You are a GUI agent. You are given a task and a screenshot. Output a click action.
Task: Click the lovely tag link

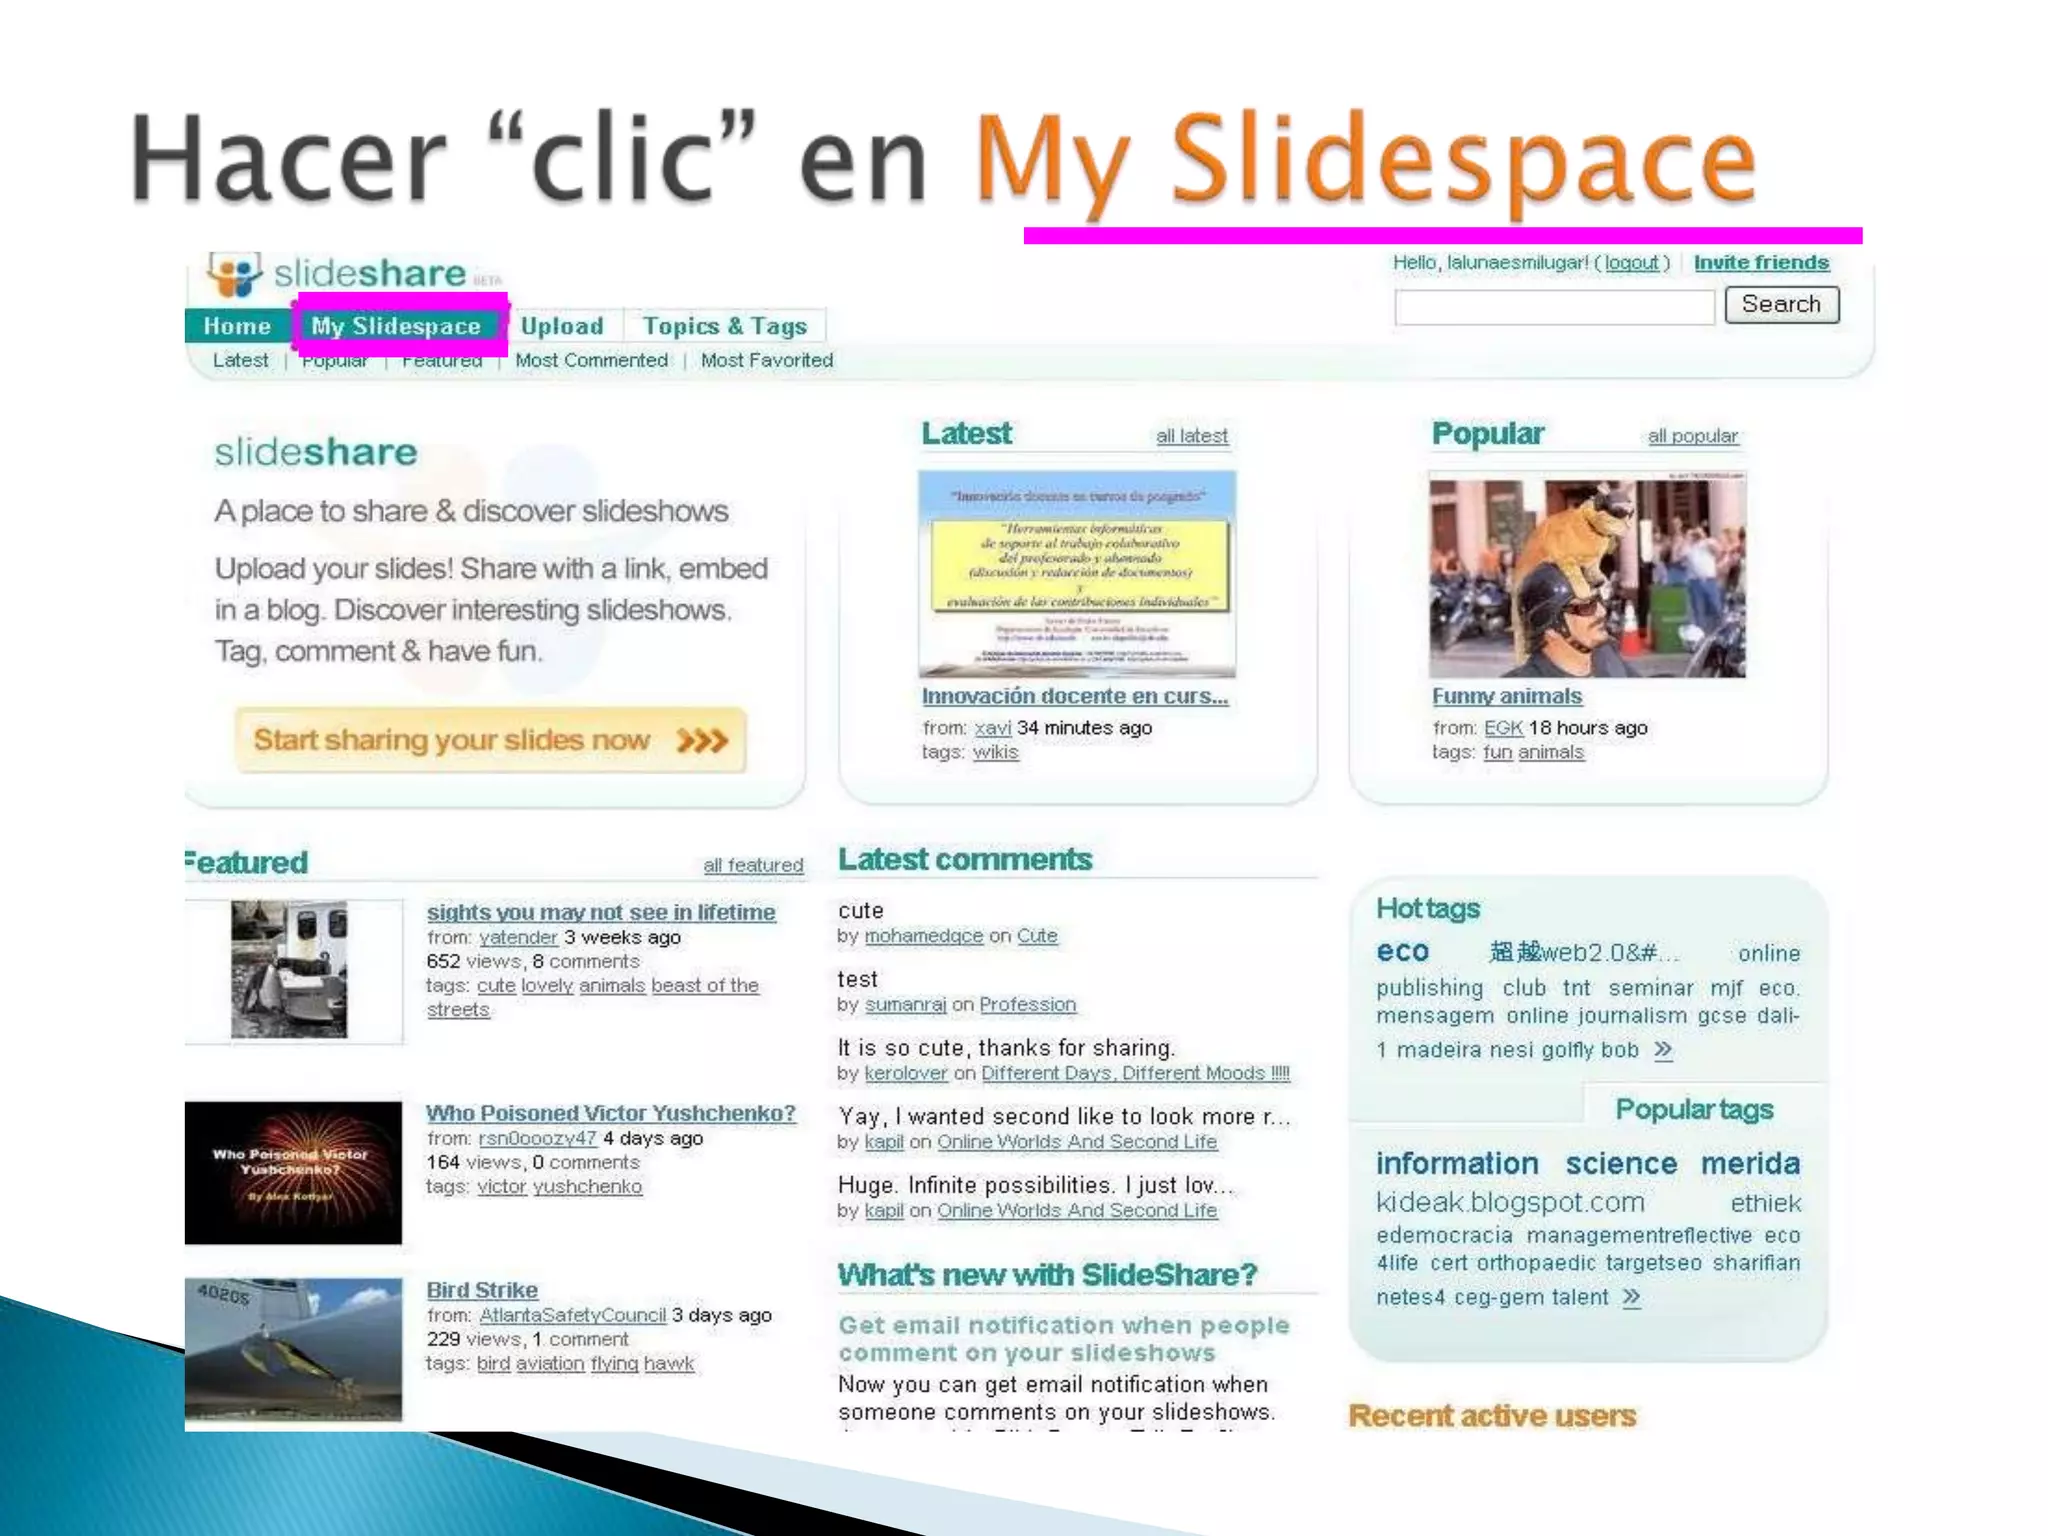click(547, 986)
